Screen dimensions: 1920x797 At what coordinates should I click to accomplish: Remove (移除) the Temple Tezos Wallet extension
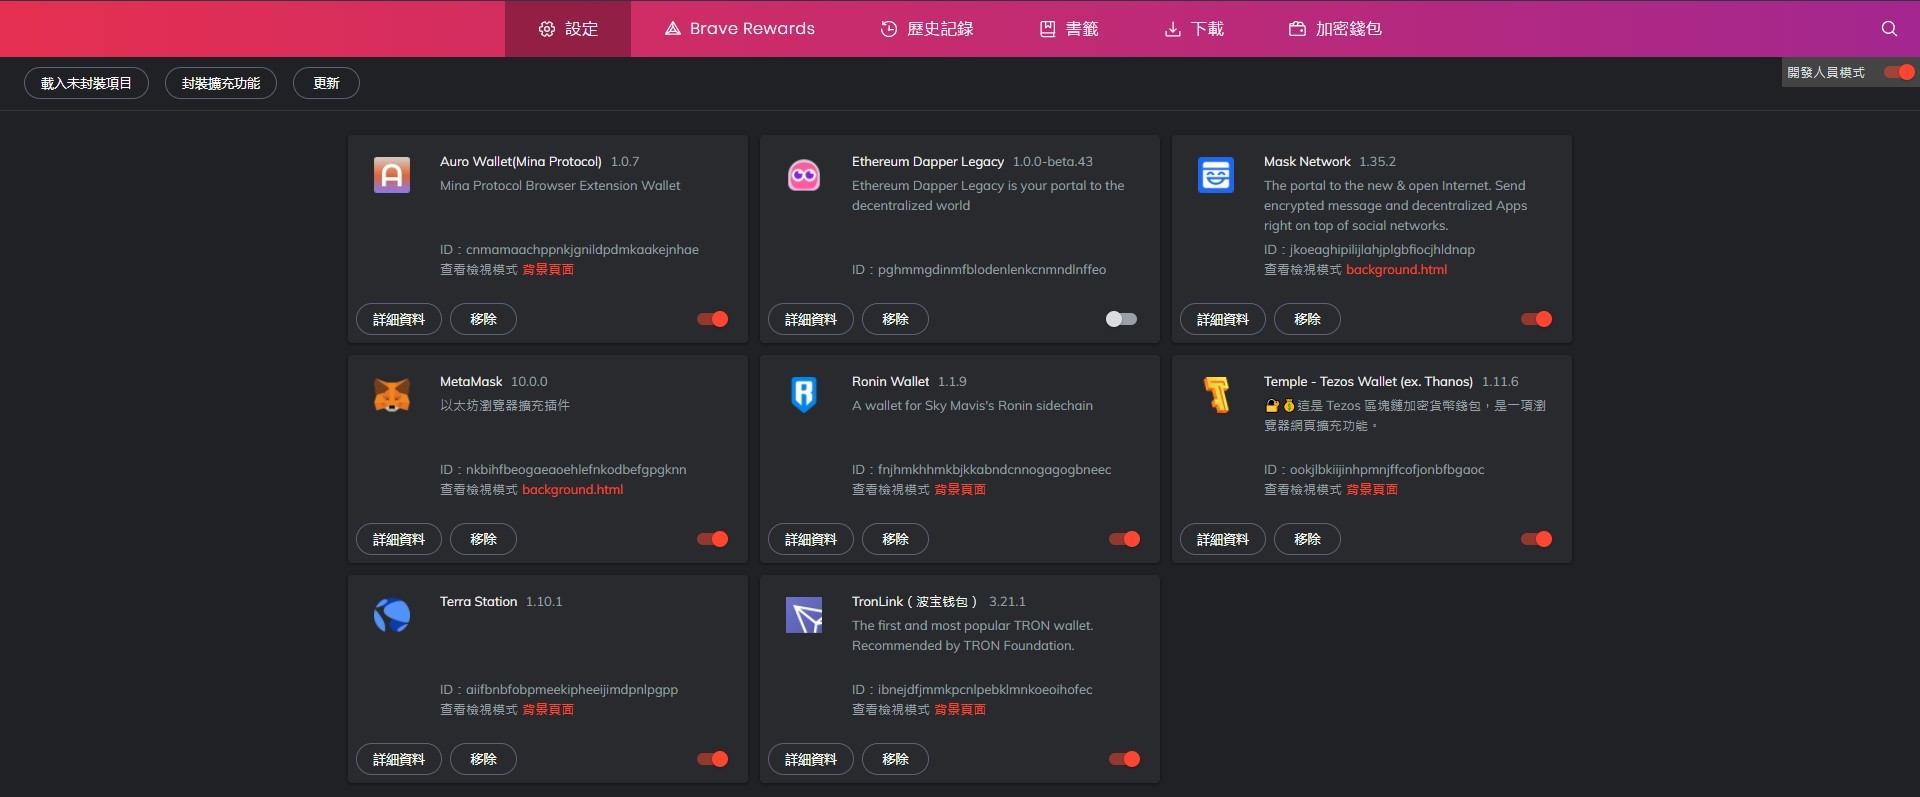click(1307, 539)
